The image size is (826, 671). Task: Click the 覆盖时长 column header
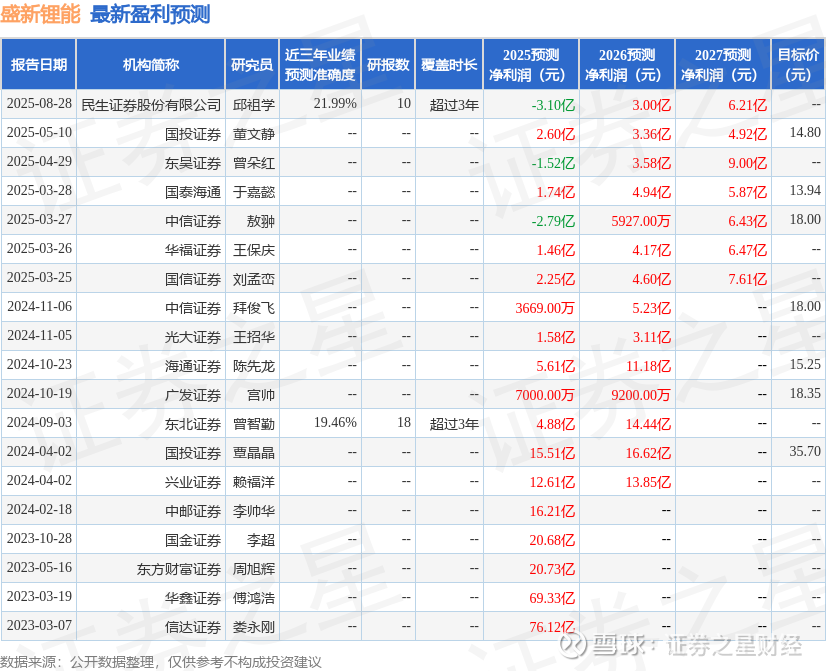click(x=449, y=64)
